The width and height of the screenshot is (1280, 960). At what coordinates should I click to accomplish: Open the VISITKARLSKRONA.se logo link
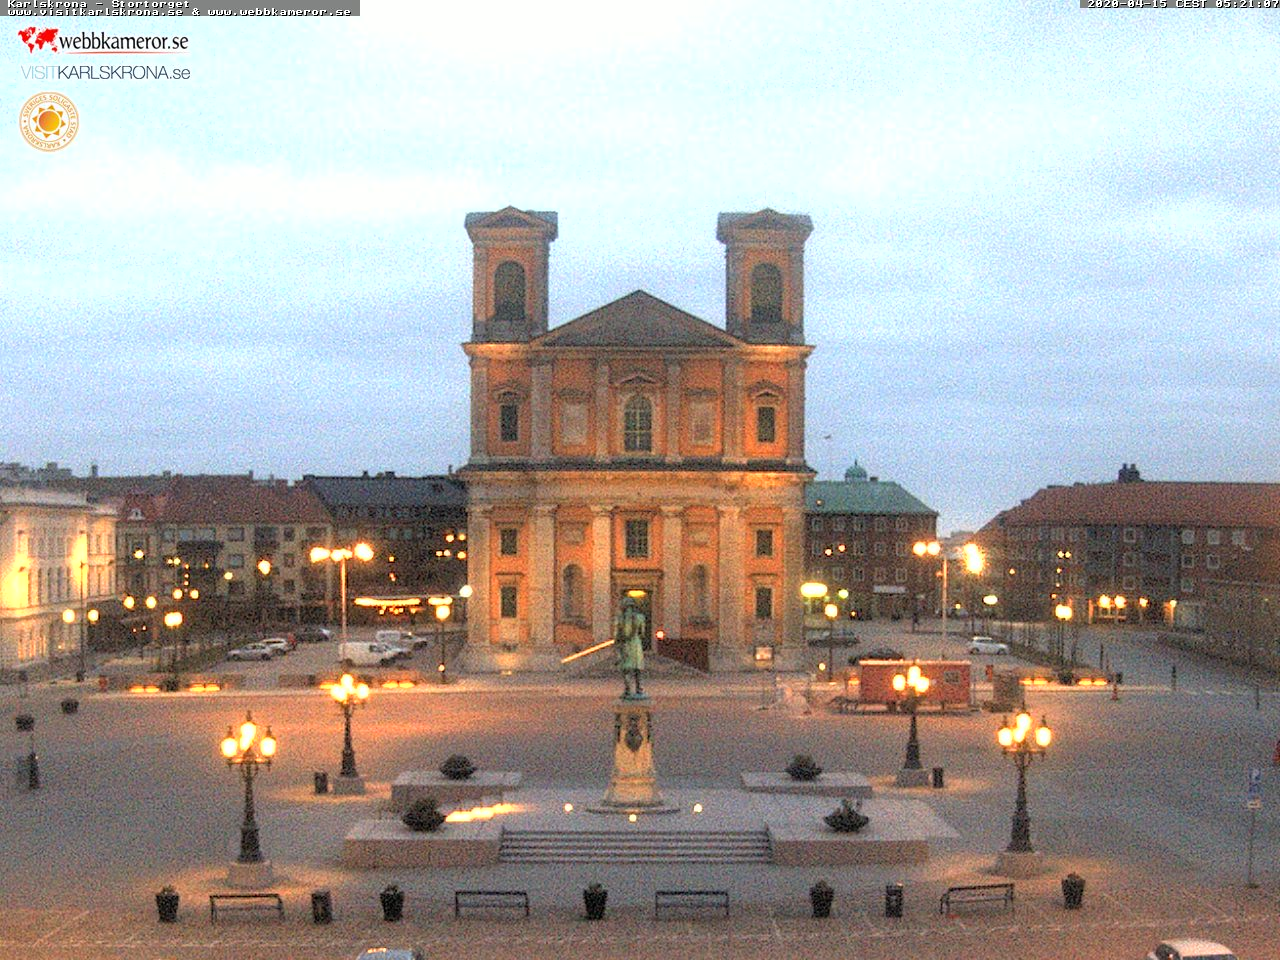click(105, 73)
